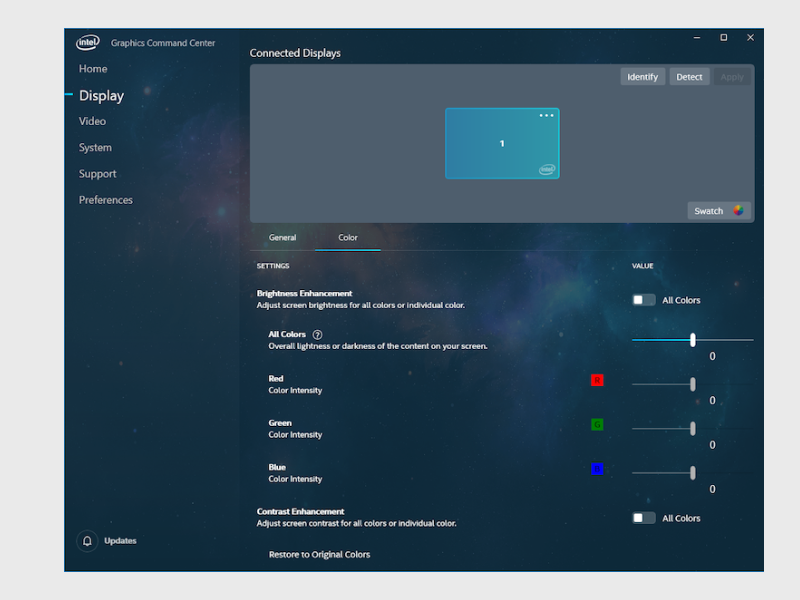Click the green G color indicator

597,424
